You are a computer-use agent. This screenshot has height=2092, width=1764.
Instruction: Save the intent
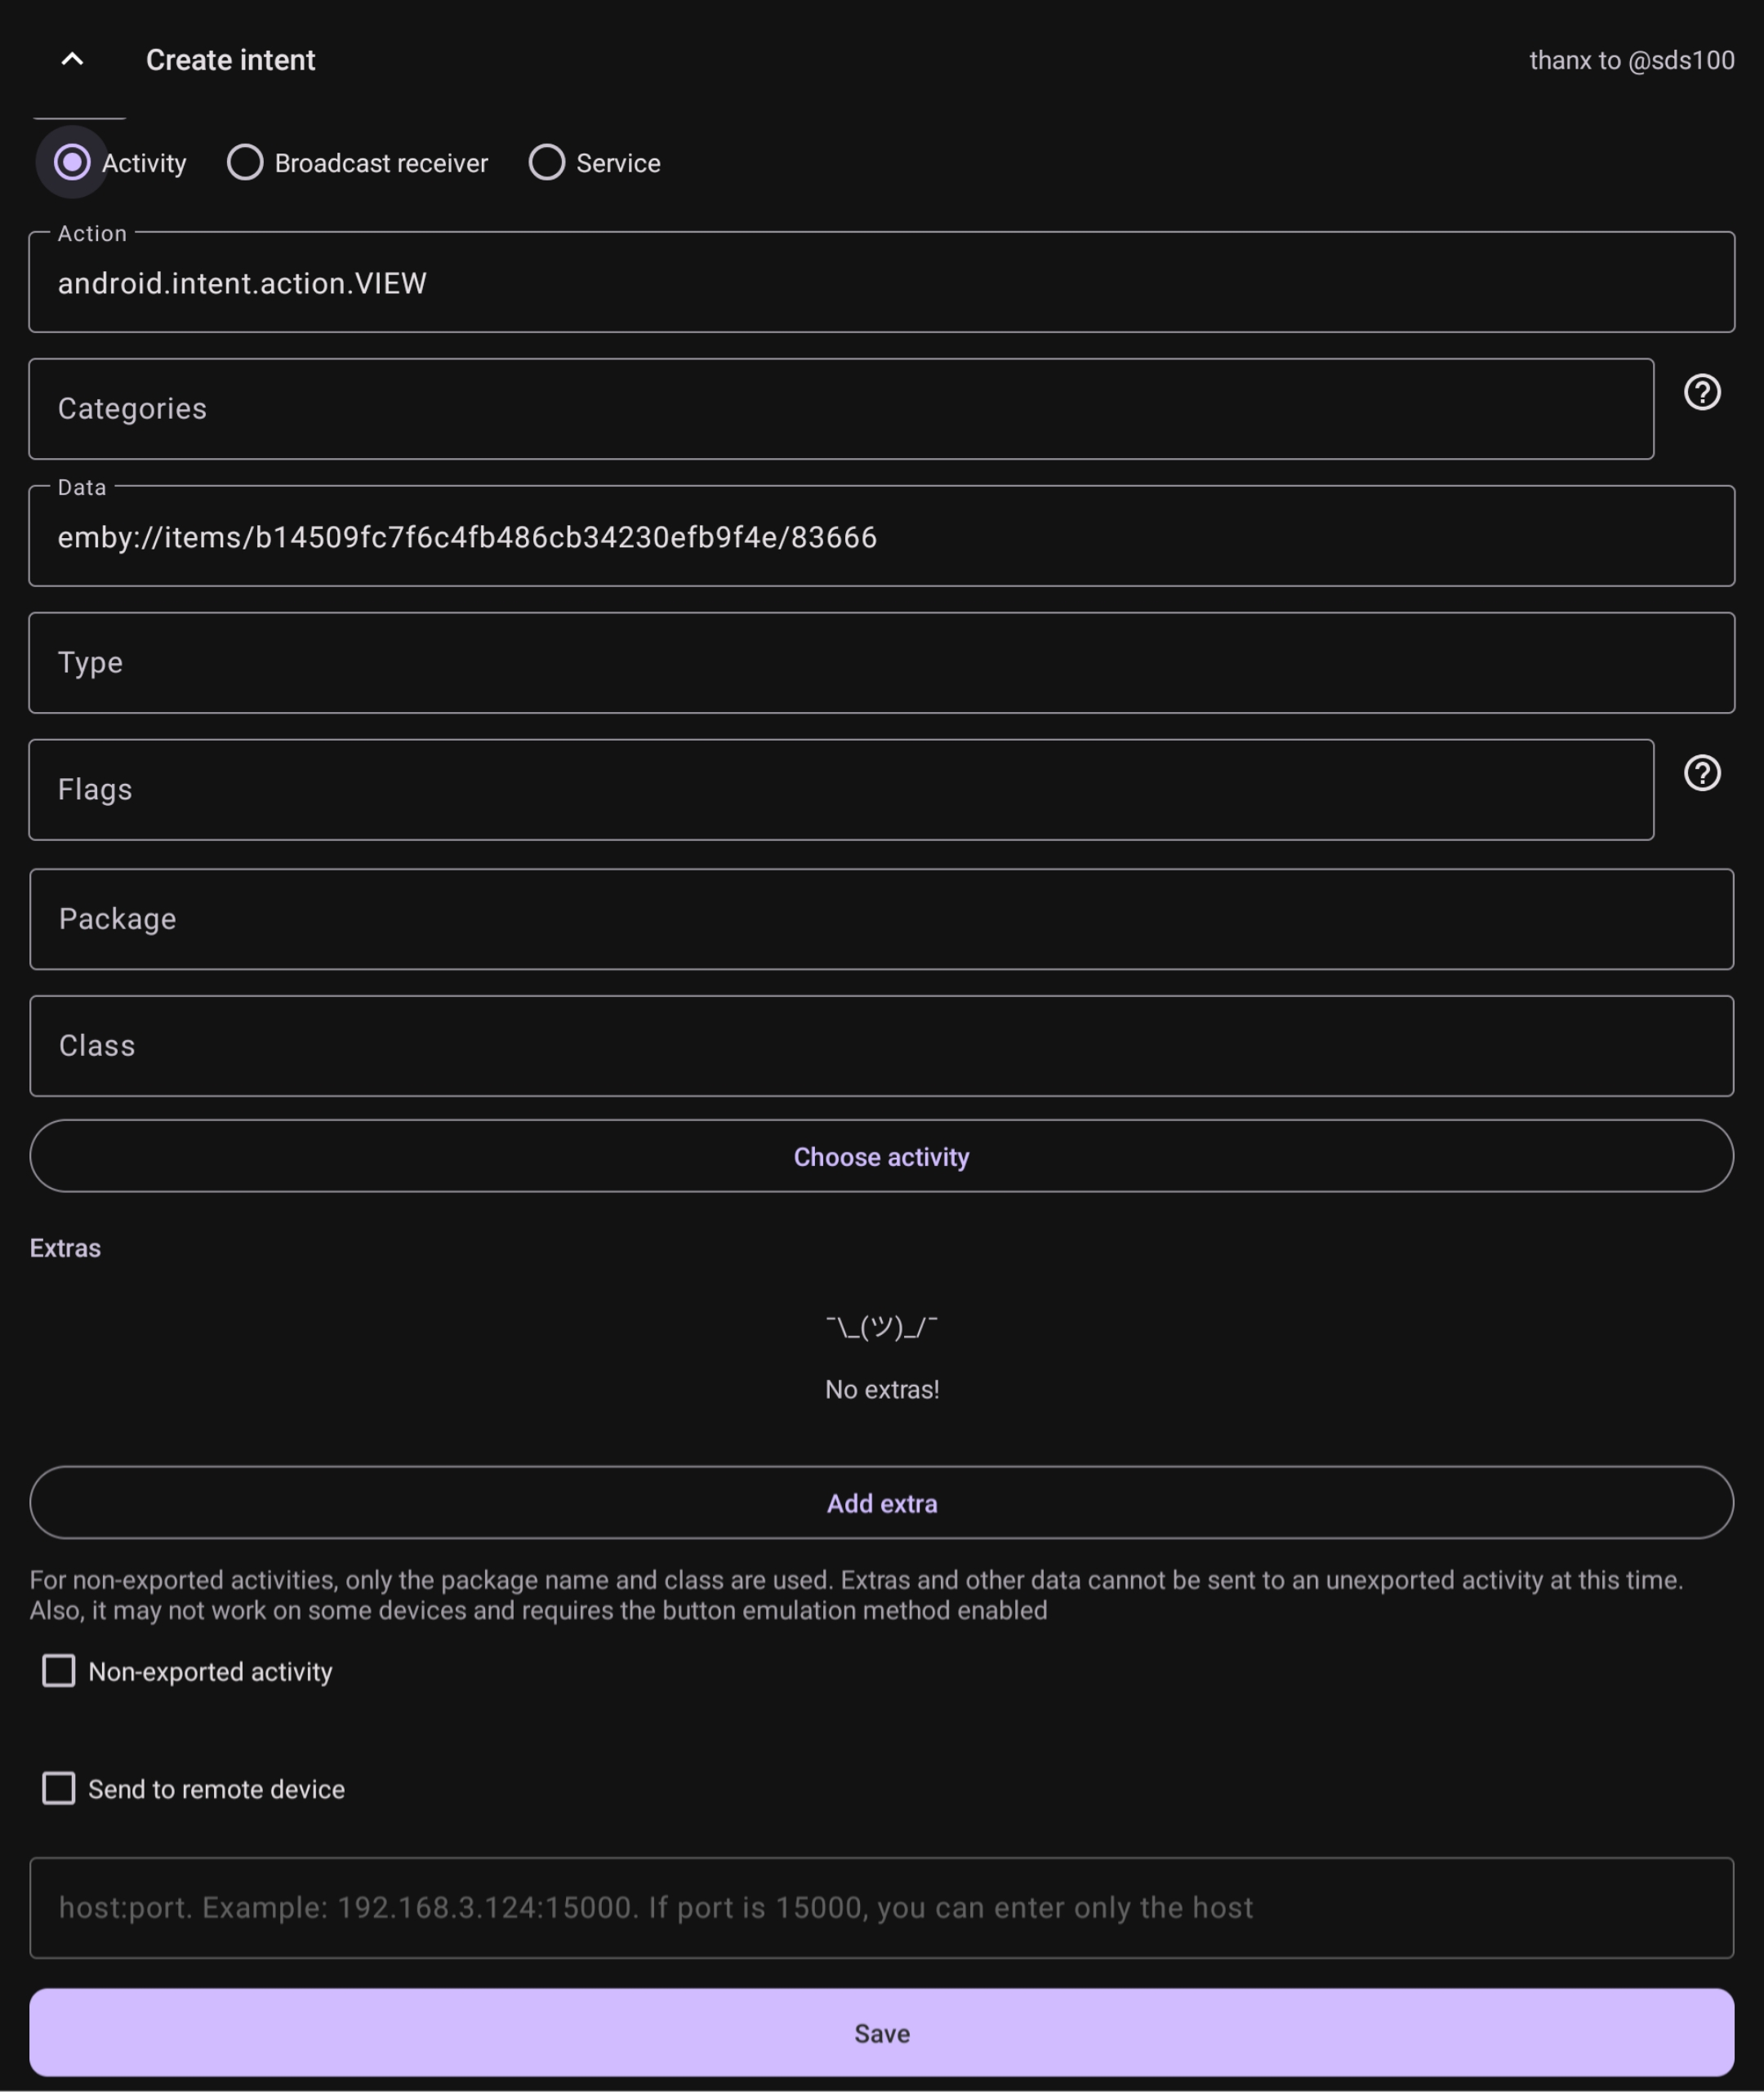(x=881, y=2032)
